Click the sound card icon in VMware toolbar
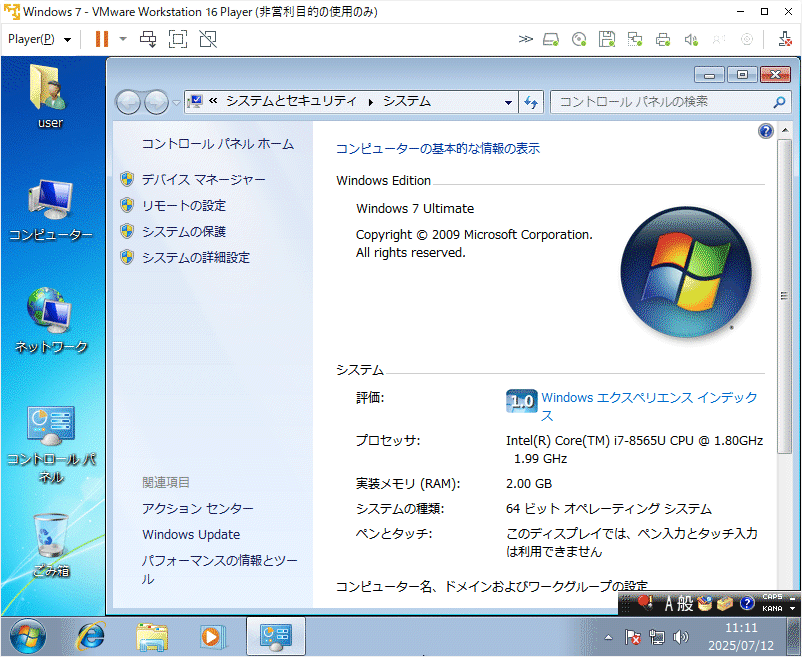The width and height of the screenshot is (802, 657). coord(691,39)
